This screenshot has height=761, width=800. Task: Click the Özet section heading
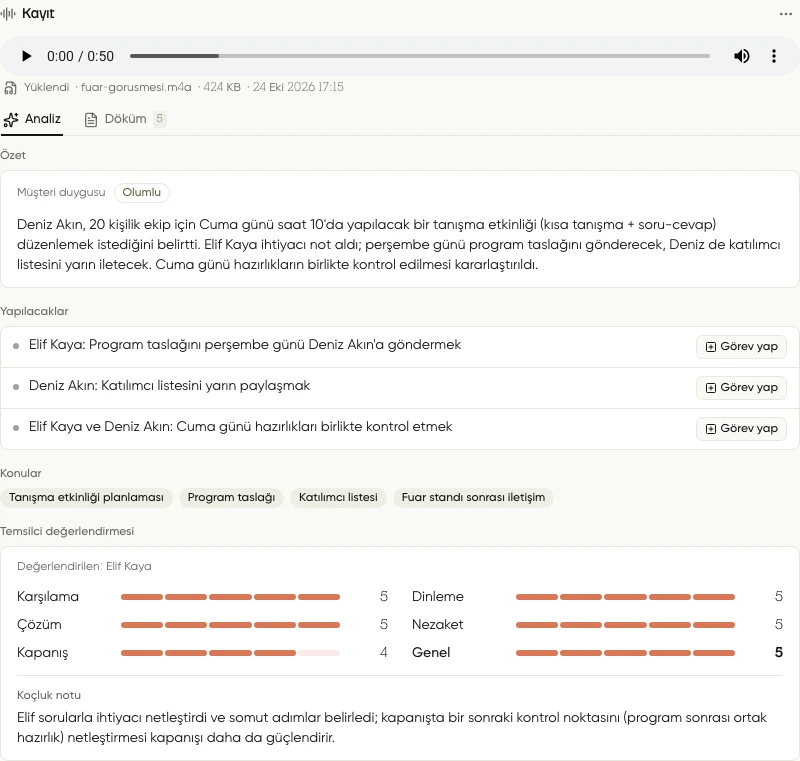(x=13, y=155)
